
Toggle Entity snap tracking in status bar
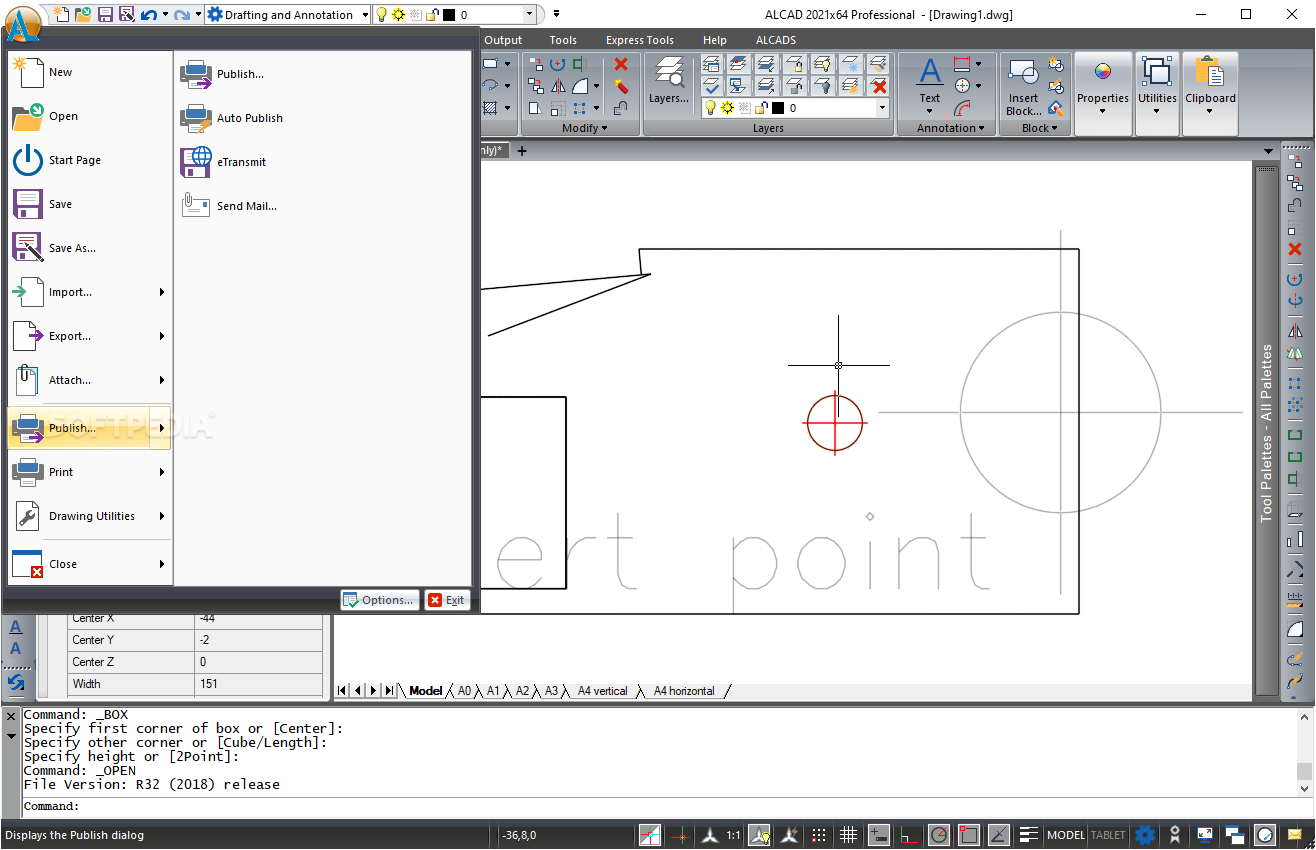click(x=999, y=835)
